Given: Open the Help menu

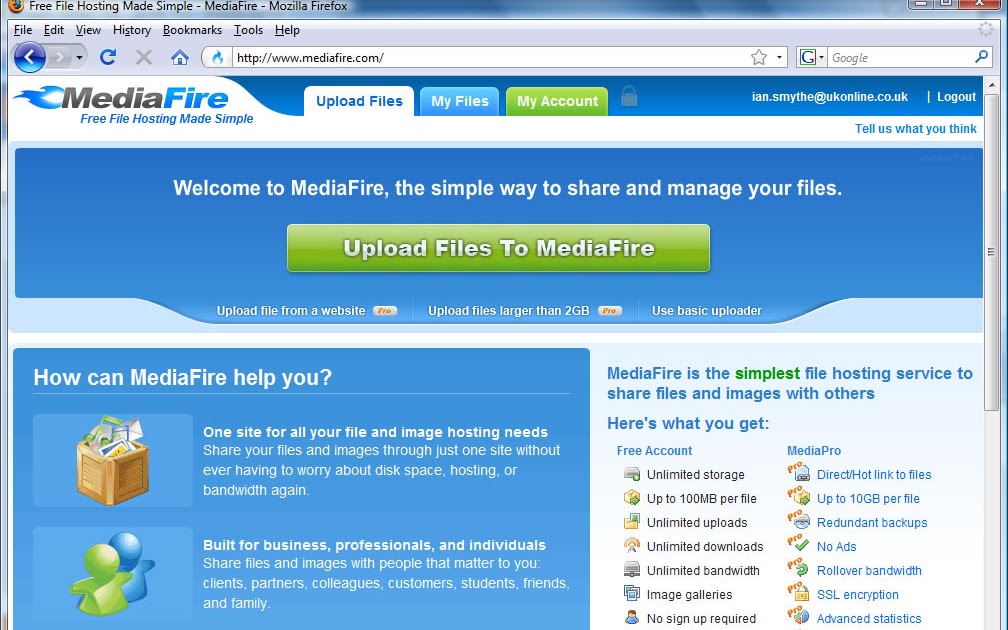Looking at the screenshot, I should pos(287,30).
